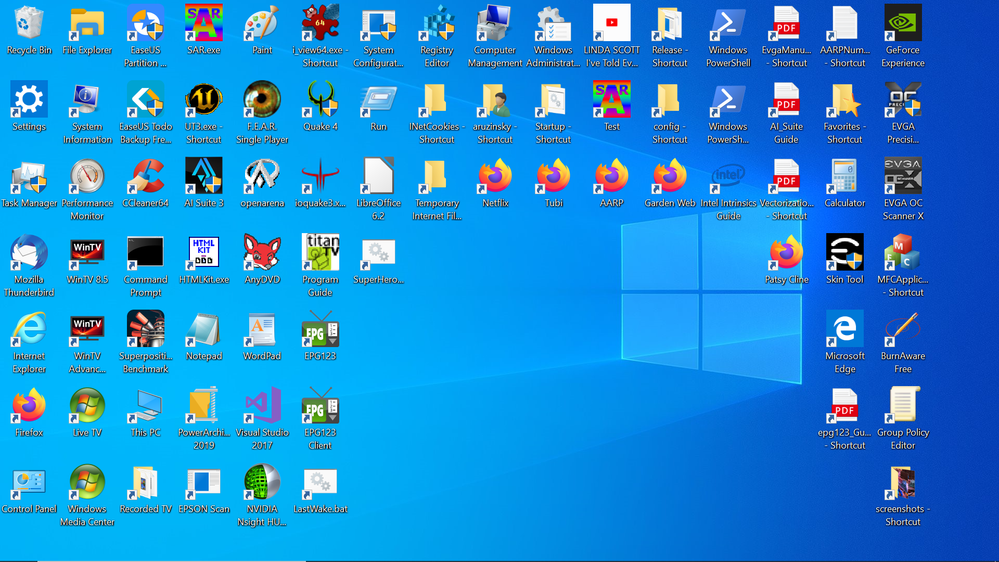
Task: Select the Internet Explorer icon
Action: [29, 329]
